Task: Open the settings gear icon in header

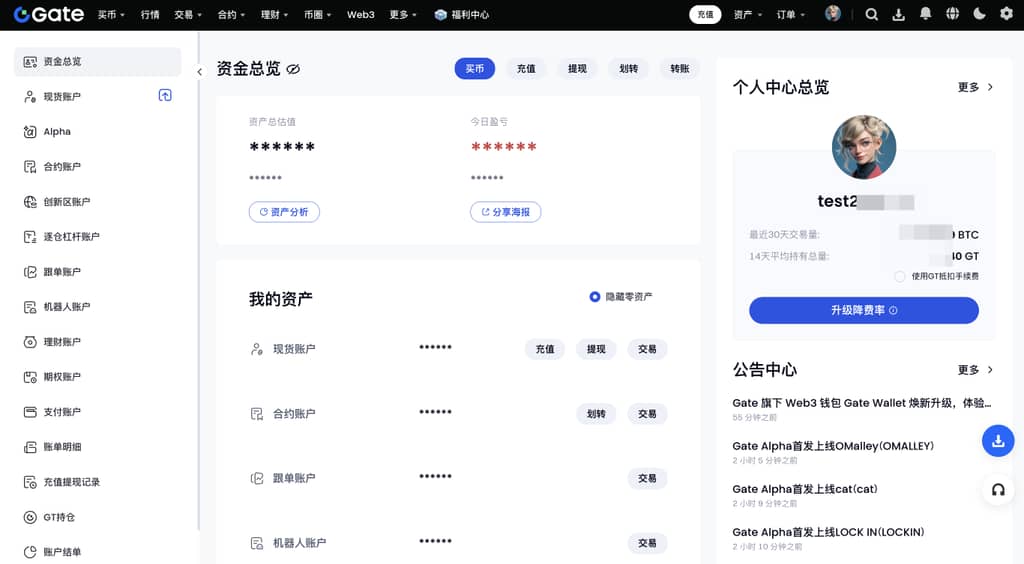Action: click(1006, 14)
